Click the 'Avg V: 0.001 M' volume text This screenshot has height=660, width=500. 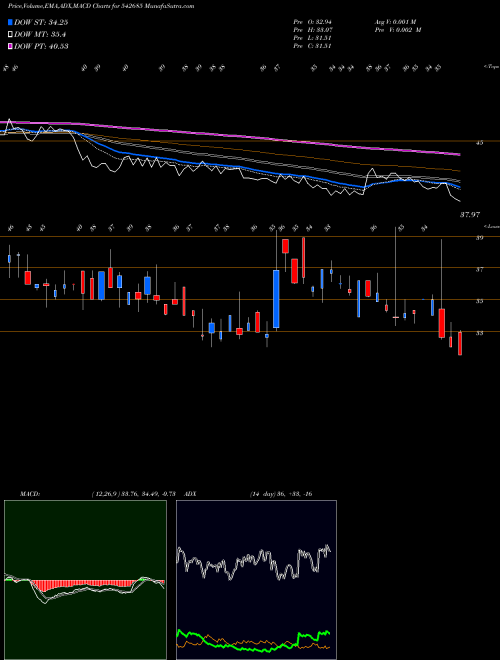point(395,22)
